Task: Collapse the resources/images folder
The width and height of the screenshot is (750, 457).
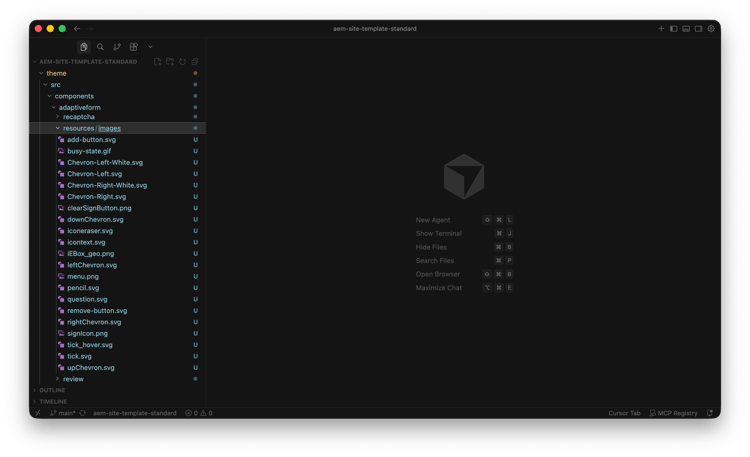Action: (x=58, y=128)
